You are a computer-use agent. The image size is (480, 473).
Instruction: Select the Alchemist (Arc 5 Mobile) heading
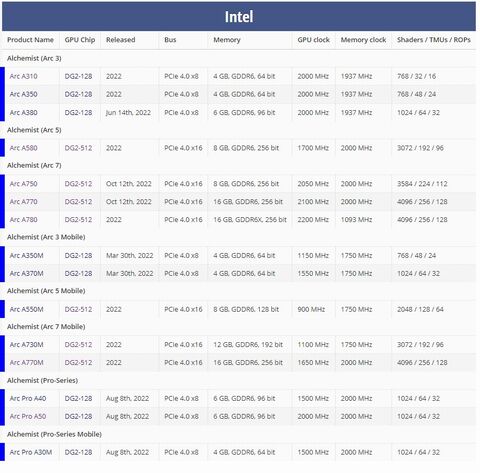[46, 291]
